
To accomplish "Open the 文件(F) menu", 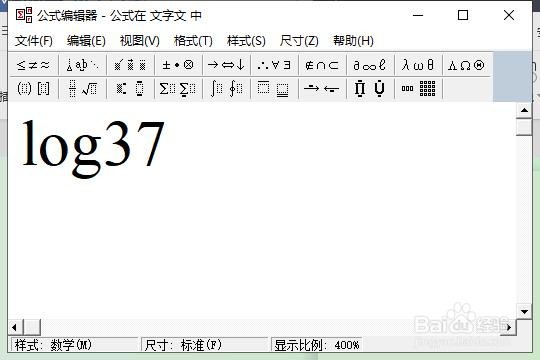I will (x=34, y=41).
